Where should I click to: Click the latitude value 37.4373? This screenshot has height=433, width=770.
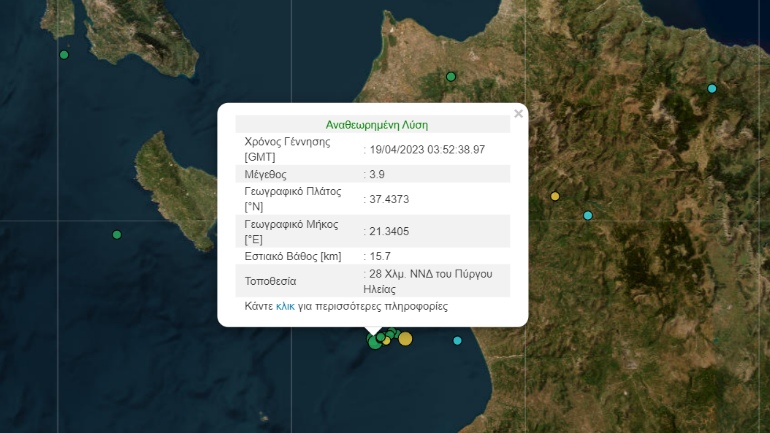tap(389, 199)
